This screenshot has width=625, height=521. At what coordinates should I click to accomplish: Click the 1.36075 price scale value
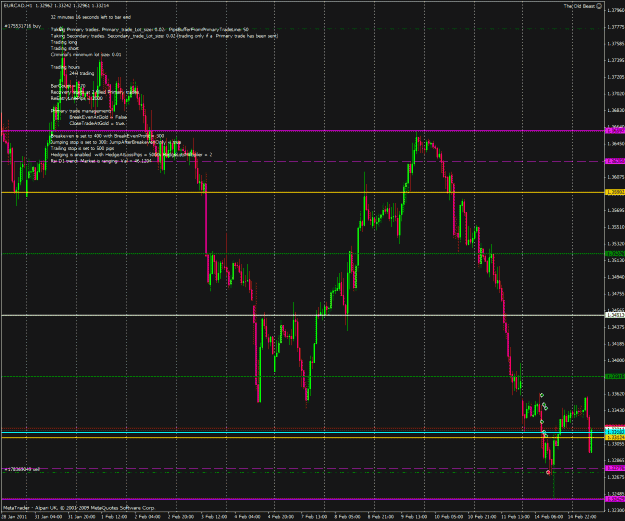(616, 176)
